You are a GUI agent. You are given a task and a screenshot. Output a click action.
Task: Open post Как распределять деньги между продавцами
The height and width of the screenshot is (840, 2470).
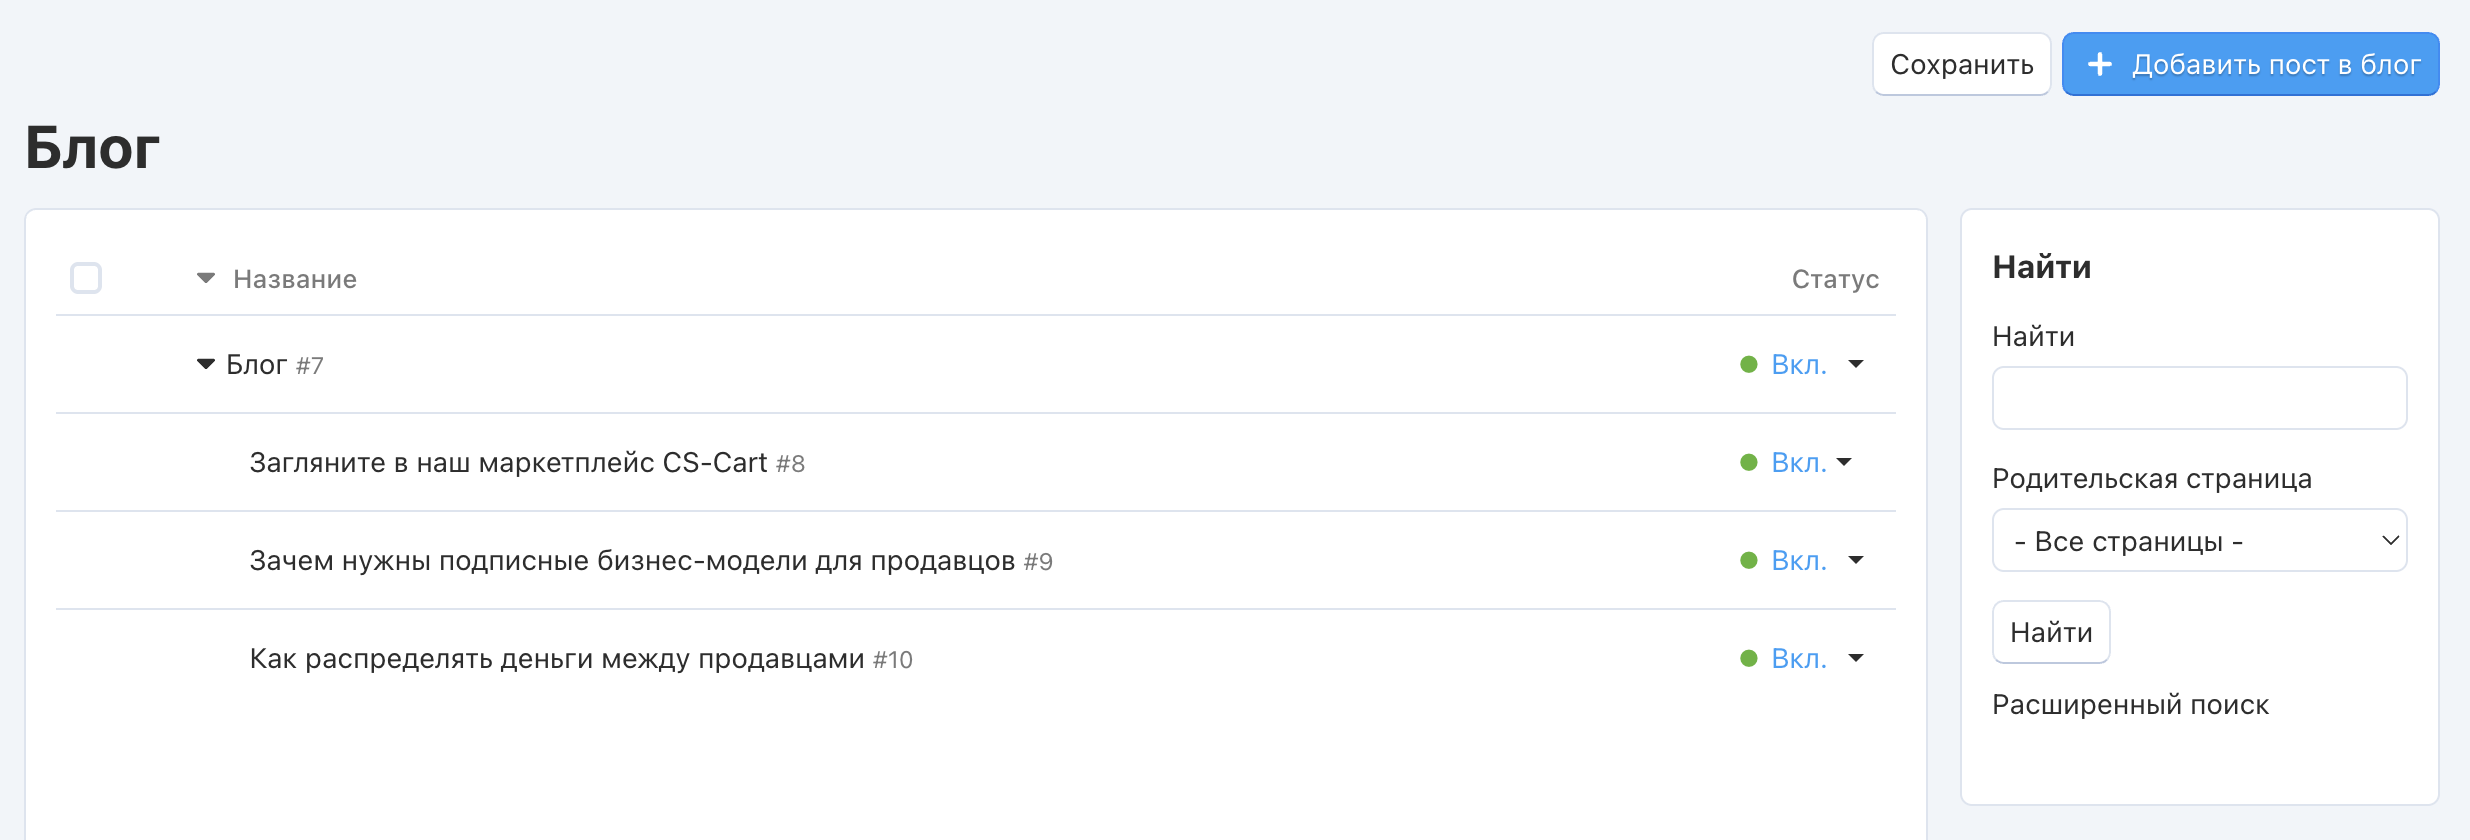(556, 659)
